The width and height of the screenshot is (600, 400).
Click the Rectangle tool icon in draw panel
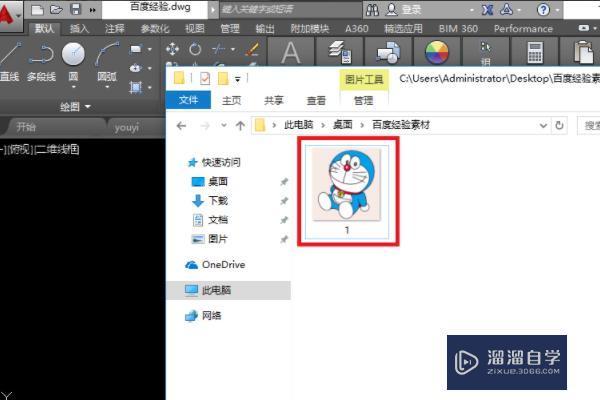pos(136,49)
